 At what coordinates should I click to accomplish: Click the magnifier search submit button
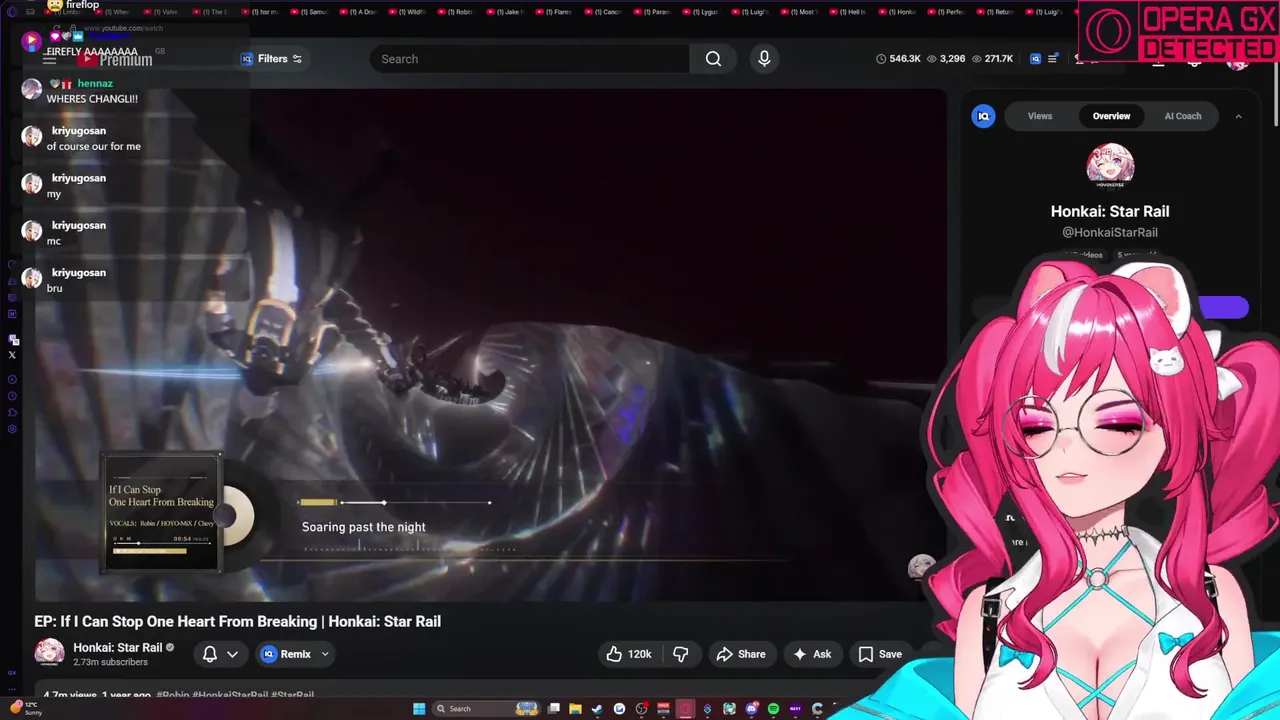pyautogui.click(x=713, y=59)
